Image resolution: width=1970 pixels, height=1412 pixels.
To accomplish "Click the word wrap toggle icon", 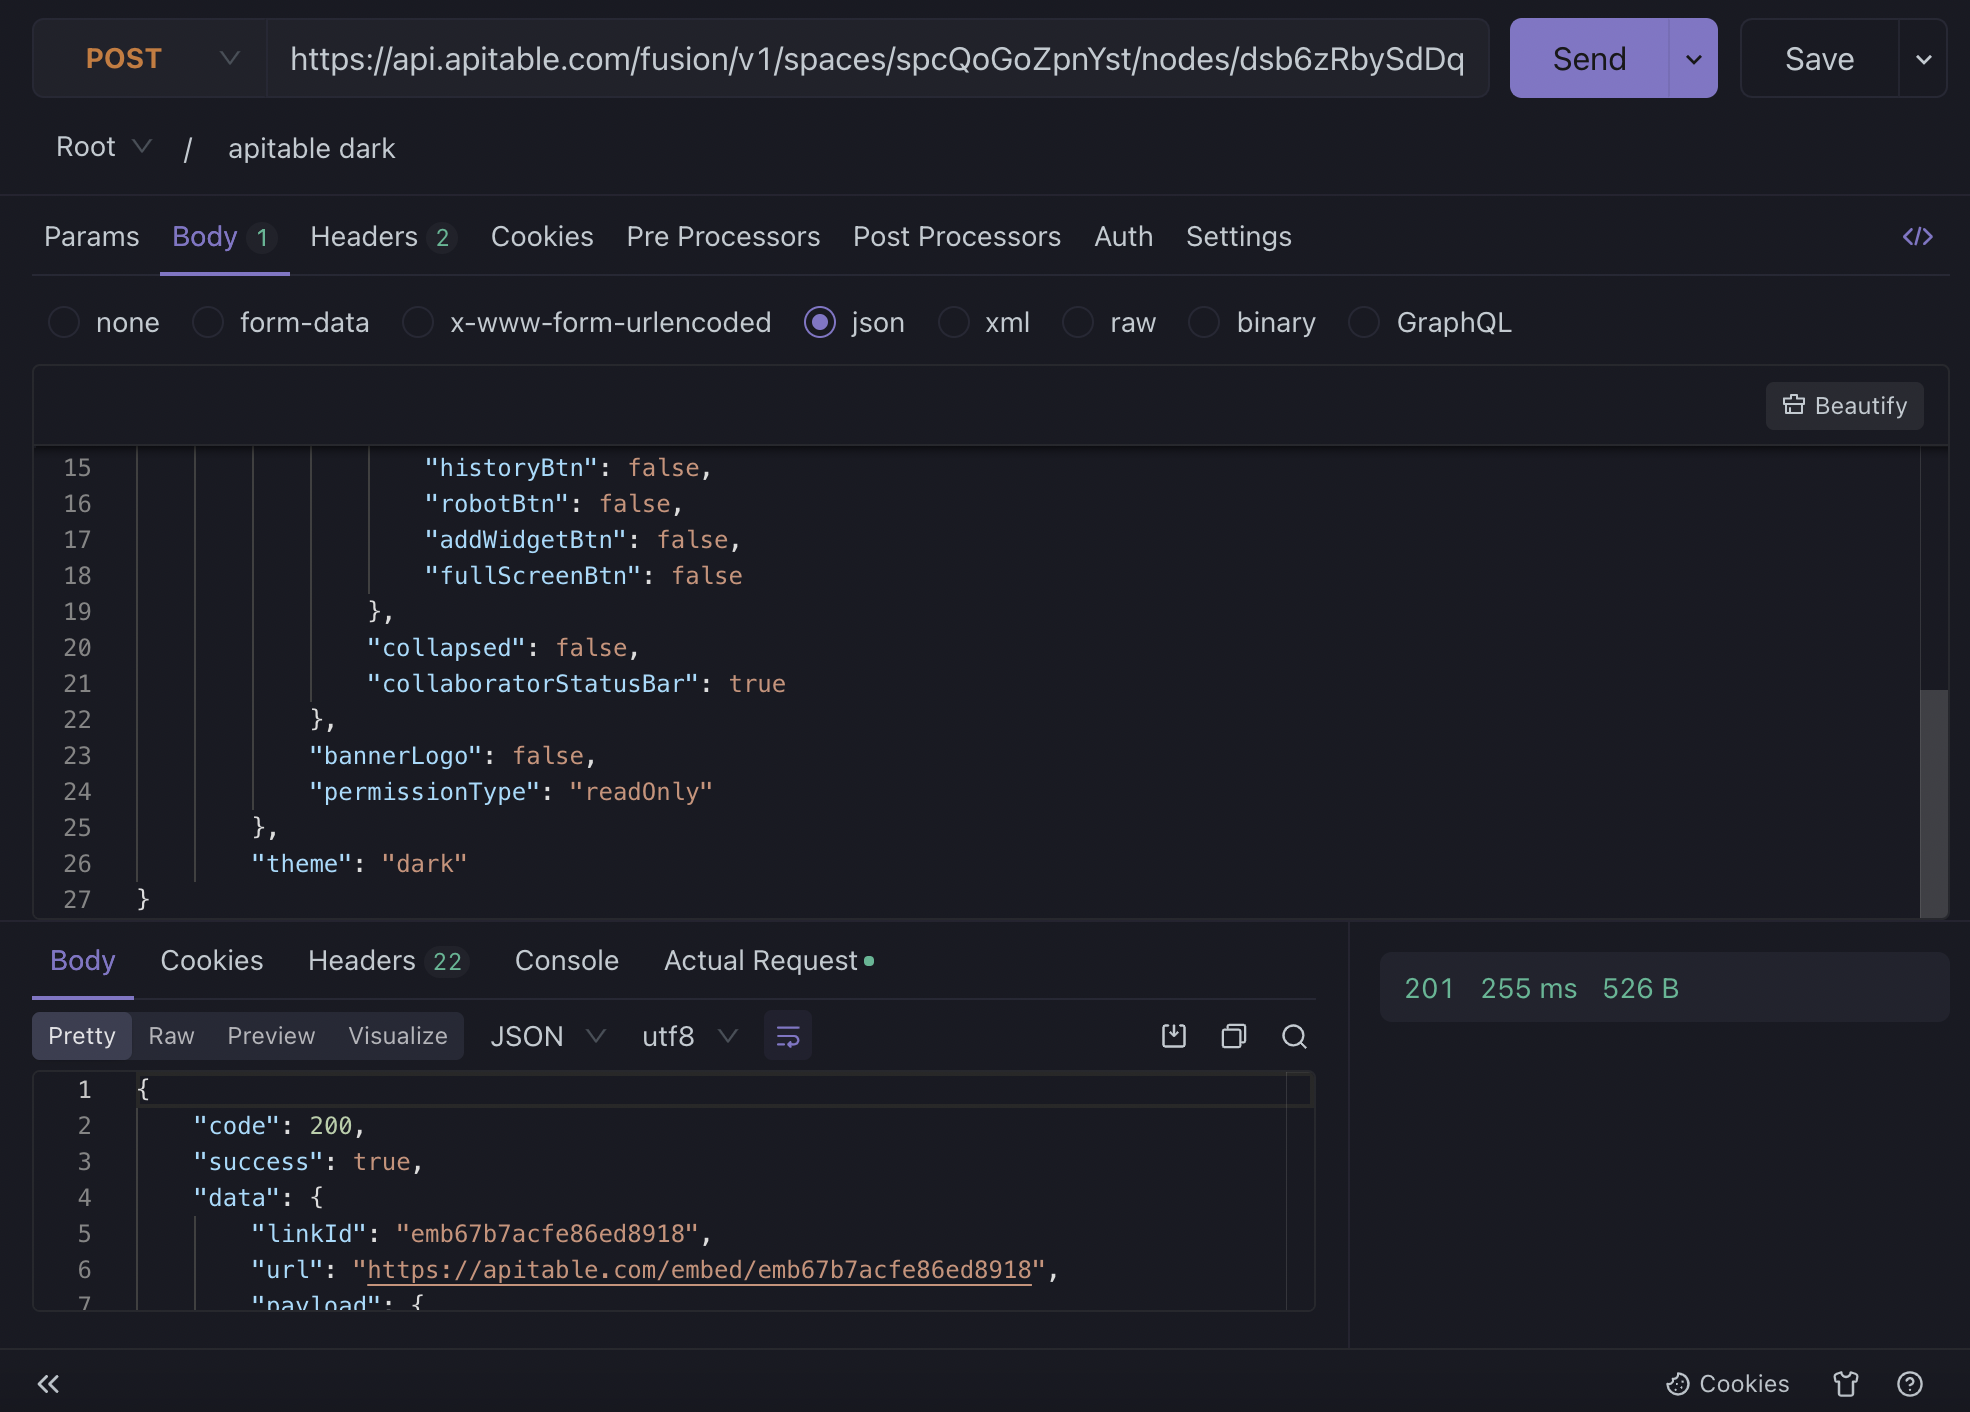I will [x=788, y=1036].
